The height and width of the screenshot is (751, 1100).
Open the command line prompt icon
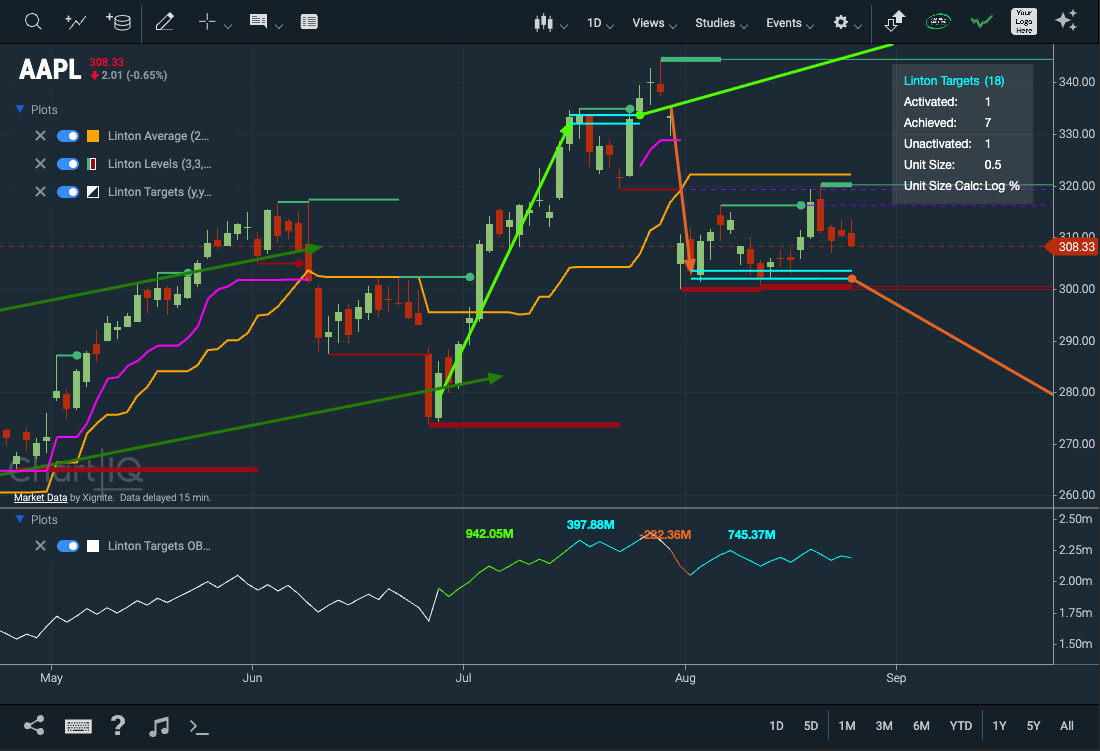199,727
